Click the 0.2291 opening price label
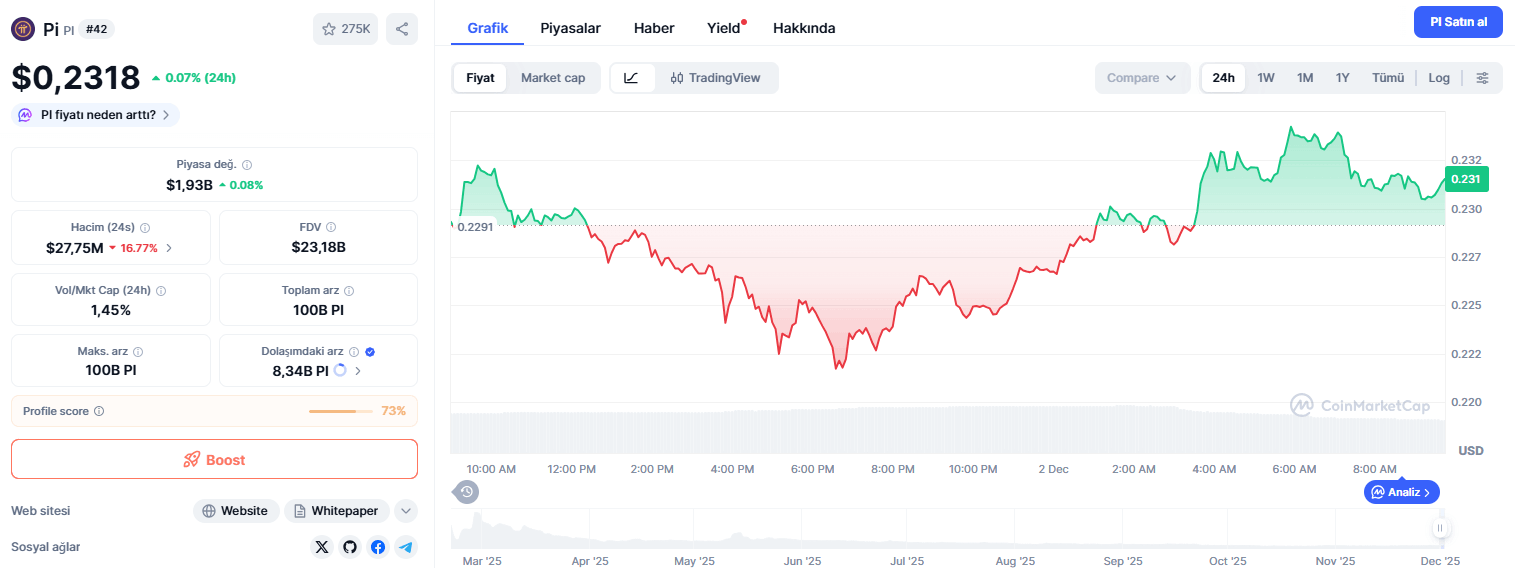Image resolution: width=1515 pixels, height=568 pixels. tap(473, 227)
